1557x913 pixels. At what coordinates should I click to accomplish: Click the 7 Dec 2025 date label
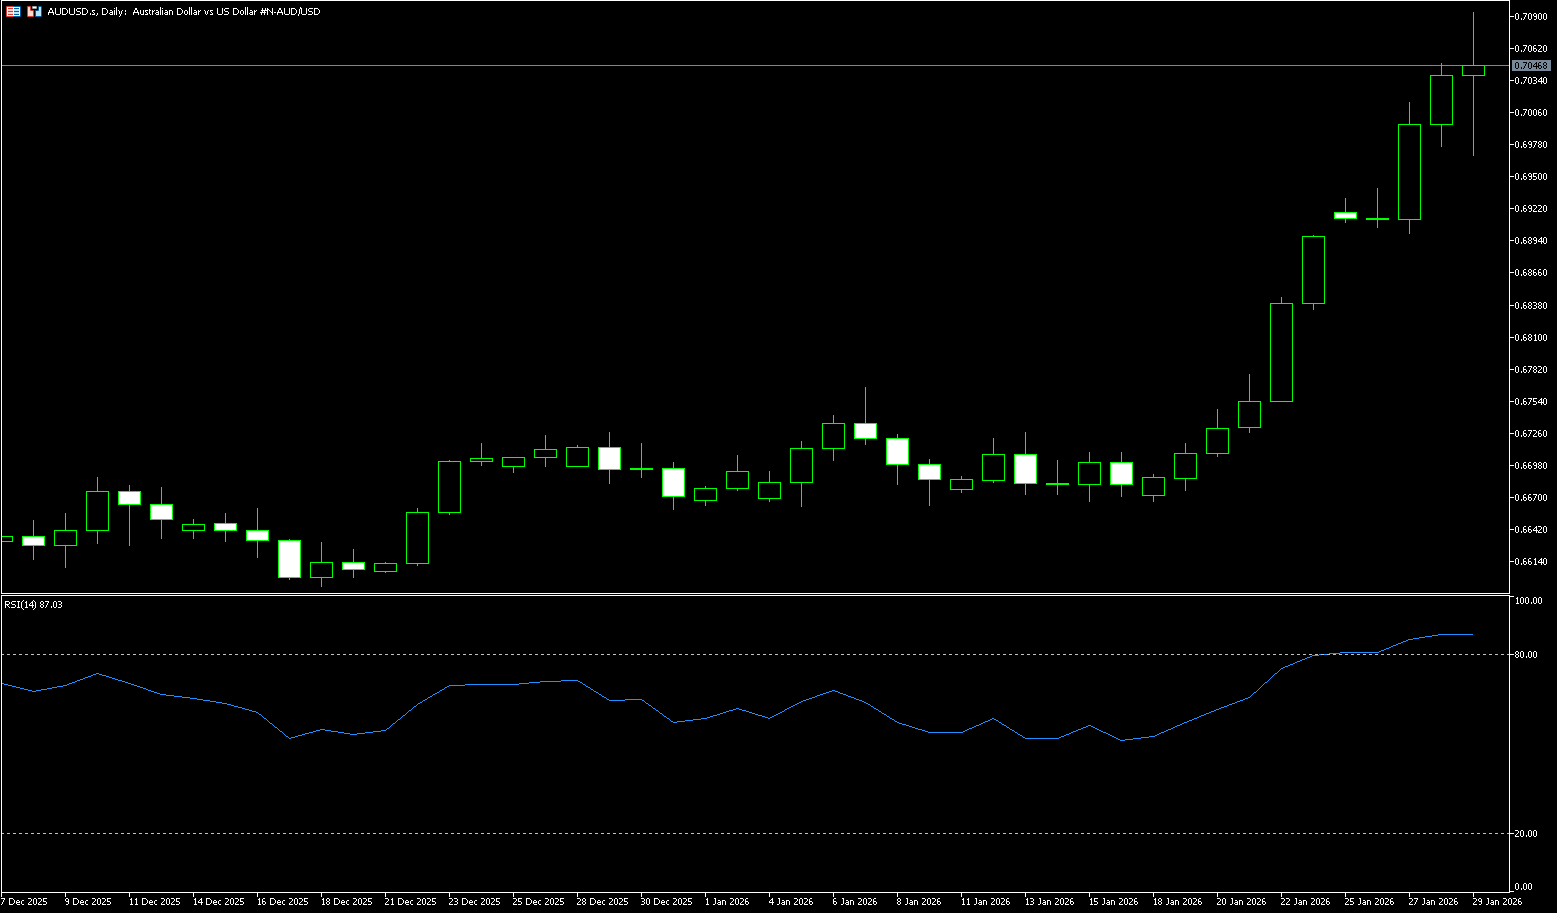pyautogui.click(x=24, y=902)
